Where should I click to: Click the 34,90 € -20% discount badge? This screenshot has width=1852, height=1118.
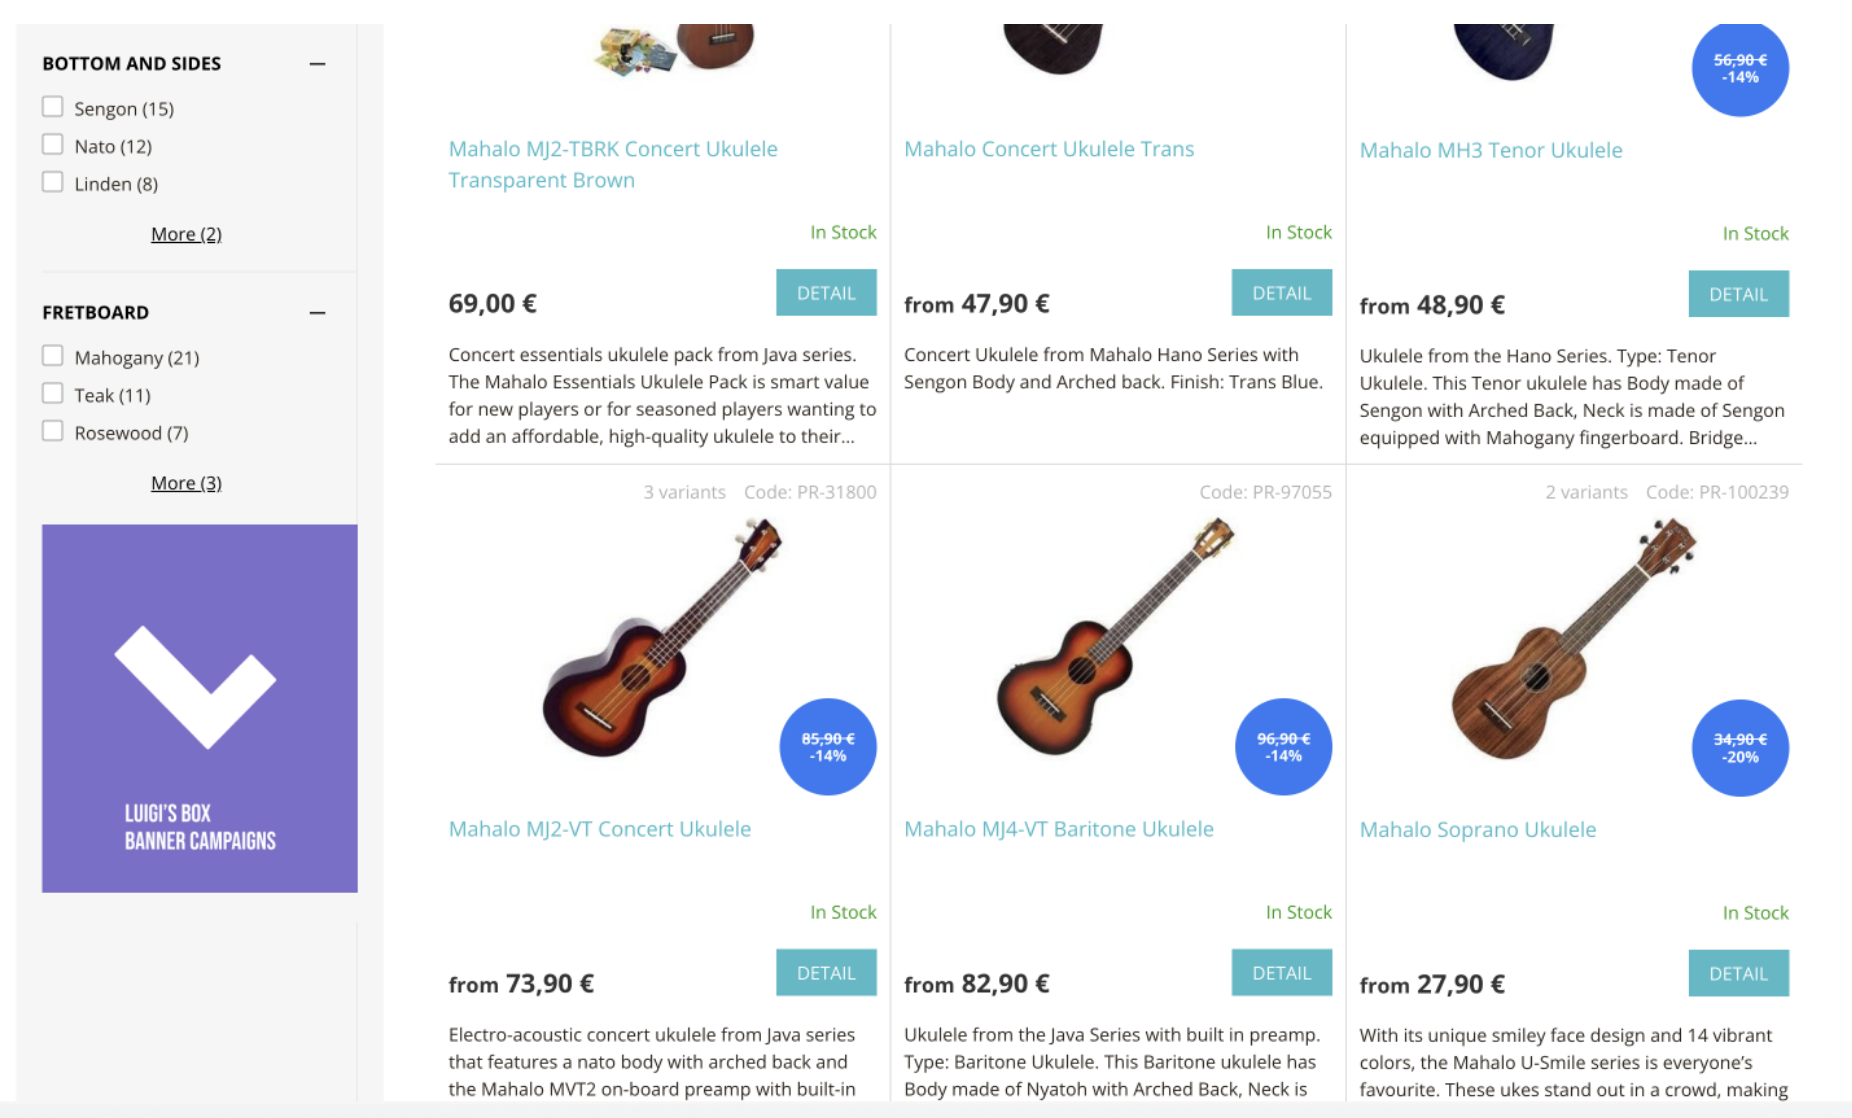1740,748
